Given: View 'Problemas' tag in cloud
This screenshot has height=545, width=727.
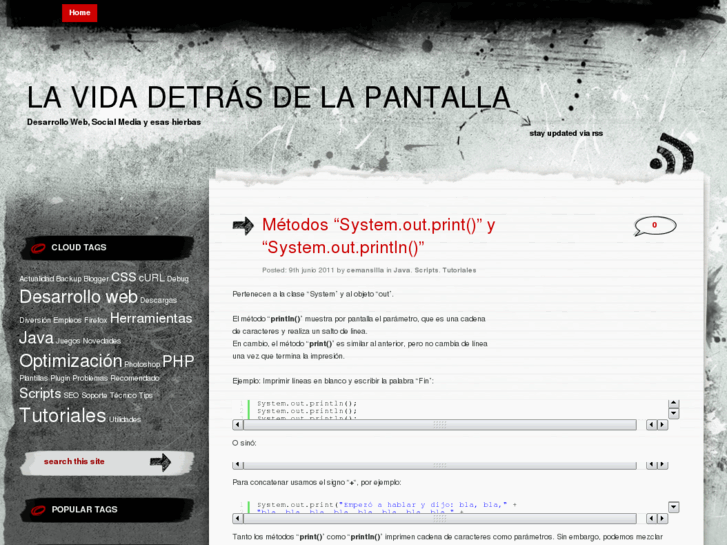Looking at the screenshot, I should (90, 378).
